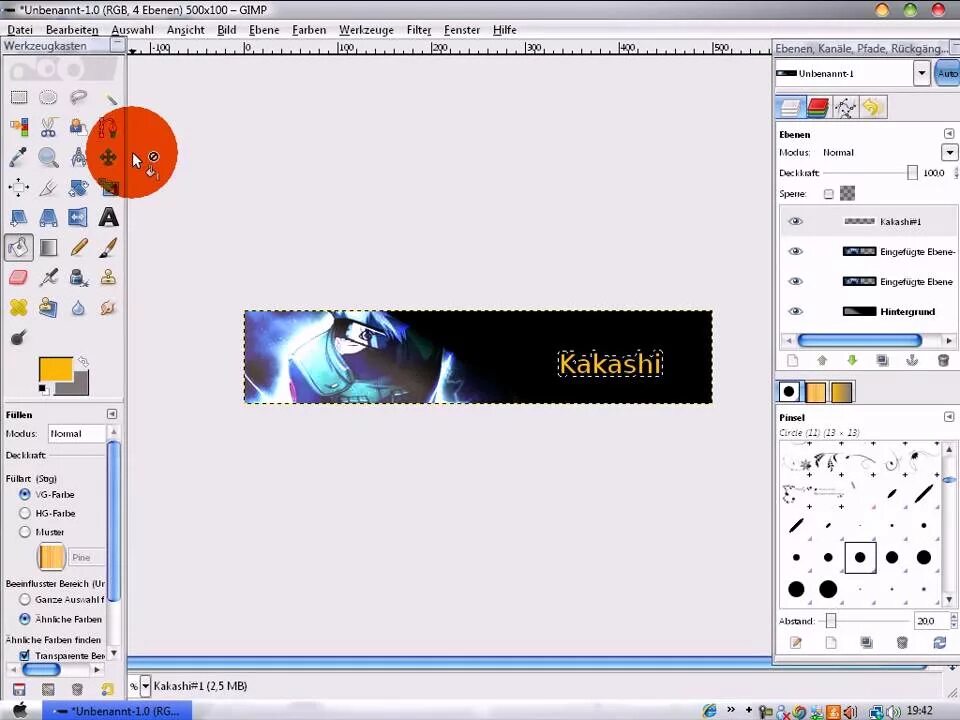Image resolution: width=960 pixels, height=720 pixels.
Task: Select the Crop tool
Action: pyautogui.click(x=48, y=187)
